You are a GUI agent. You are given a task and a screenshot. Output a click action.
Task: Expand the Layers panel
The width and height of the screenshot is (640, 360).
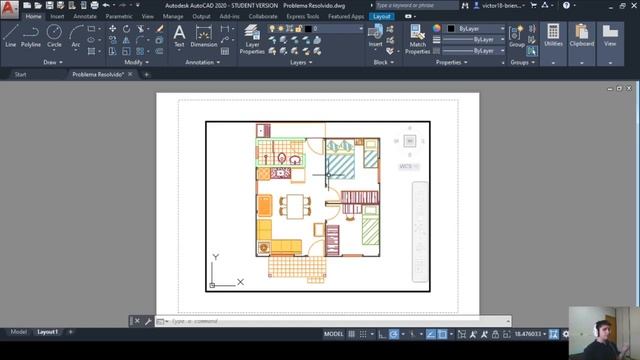point(301,62)
